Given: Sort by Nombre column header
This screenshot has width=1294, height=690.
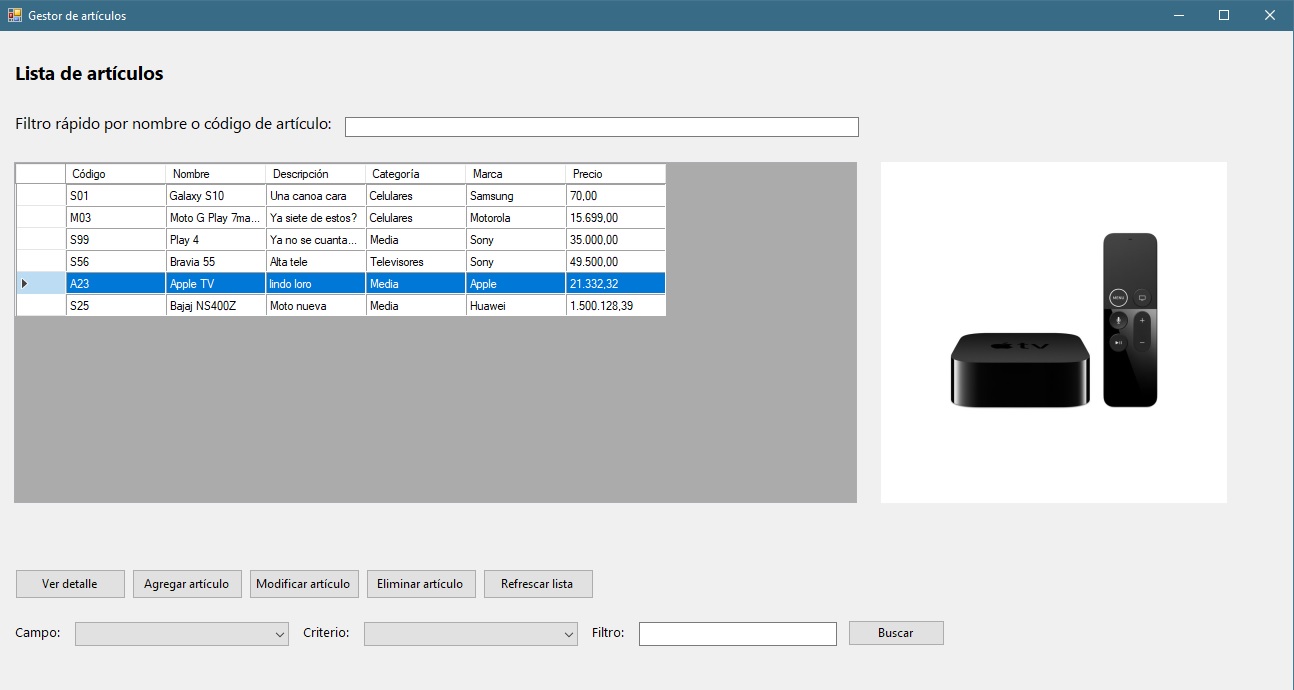Looking at the screenshot, I should coord(216,174).
